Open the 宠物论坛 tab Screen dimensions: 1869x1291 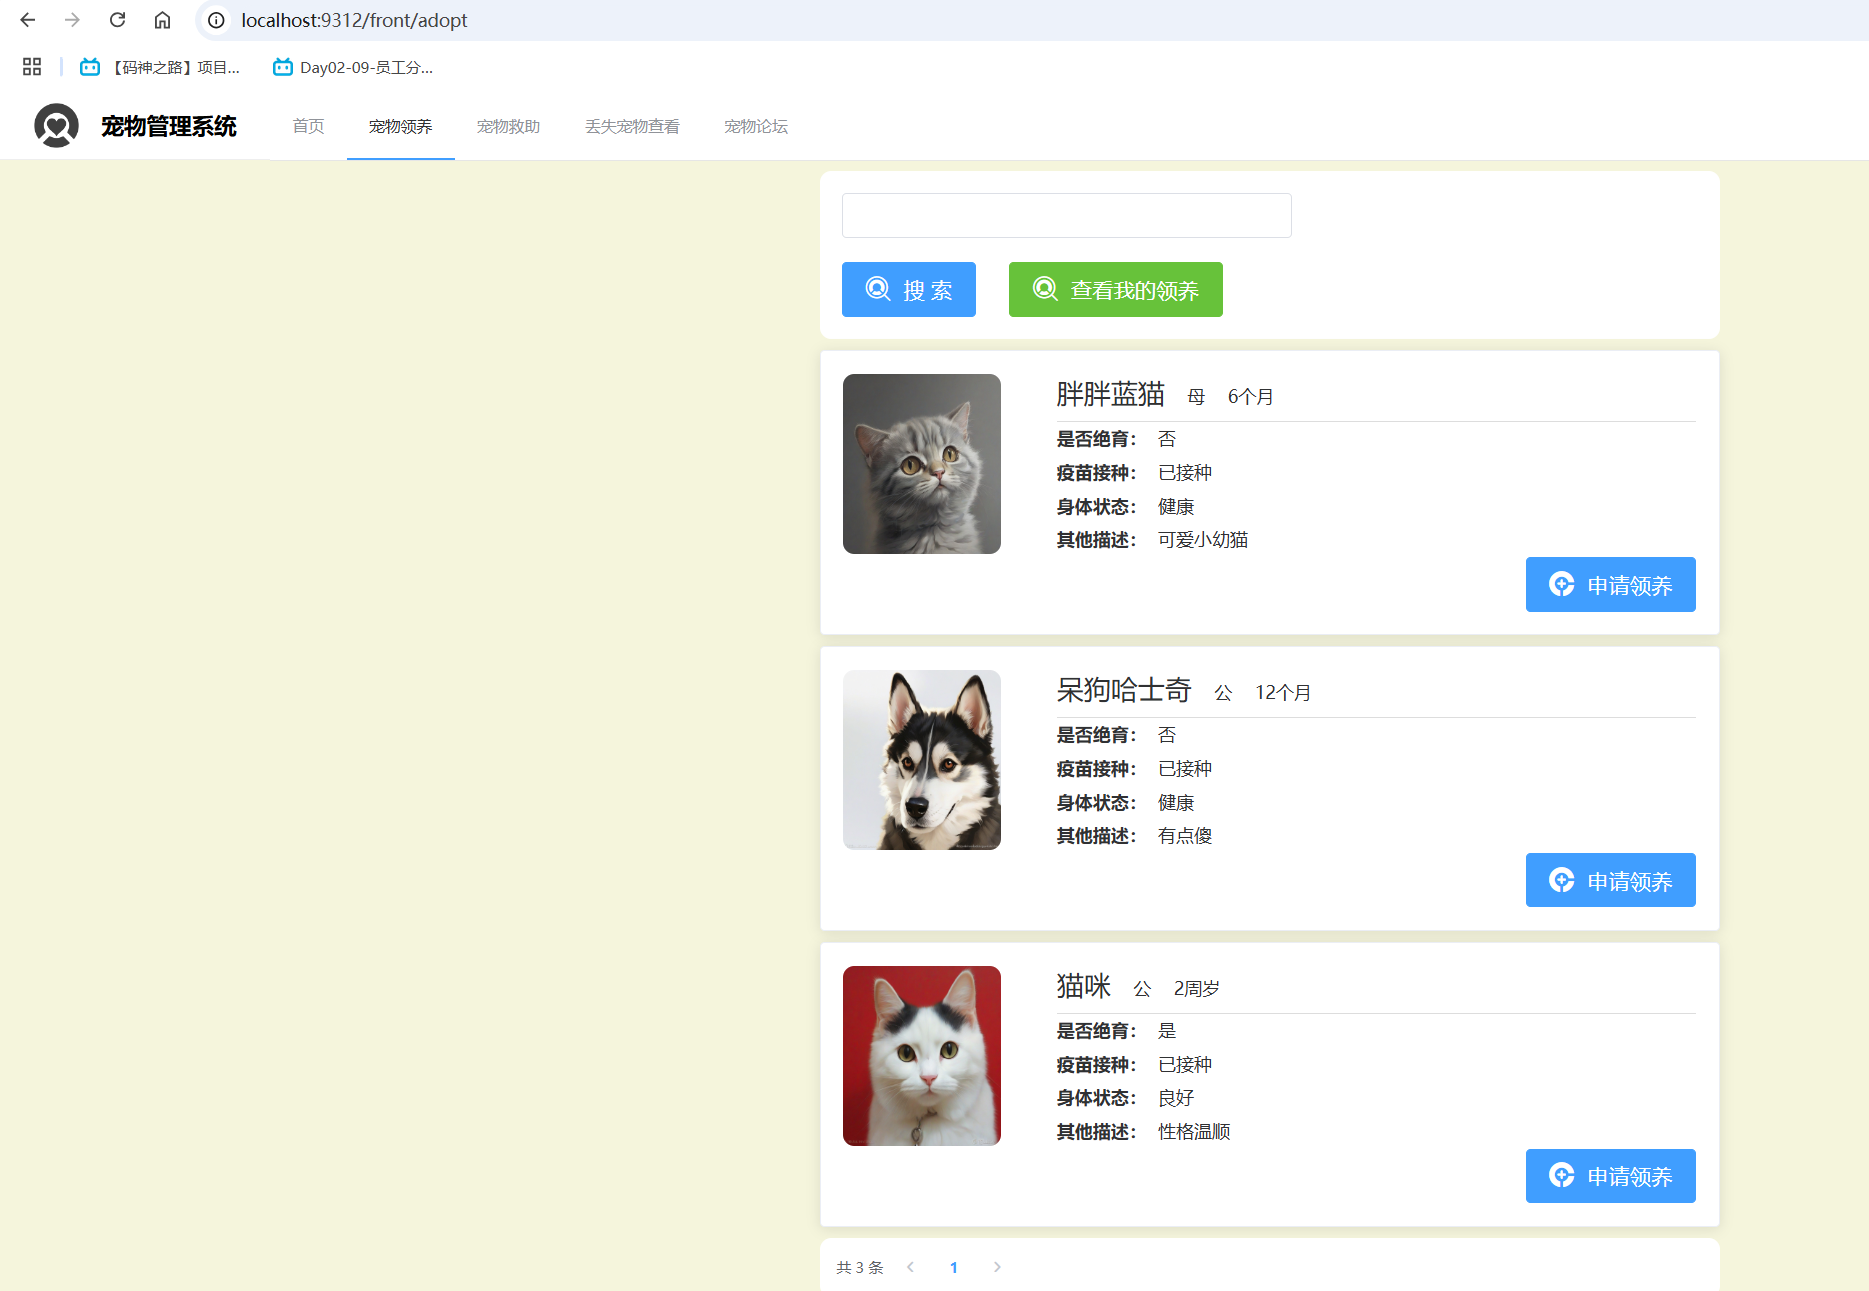pyautogui.click(x=756, y=126)
